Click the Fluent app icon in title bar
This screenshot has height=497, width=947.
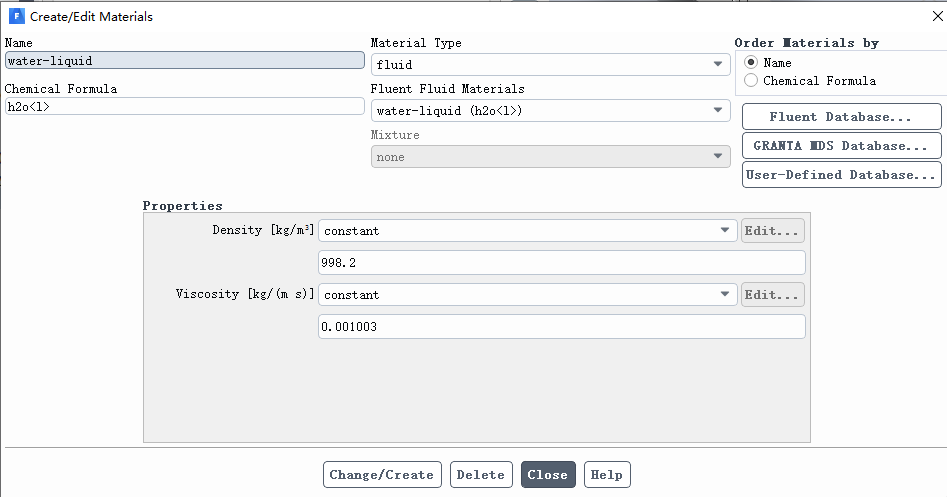(16, 17)
